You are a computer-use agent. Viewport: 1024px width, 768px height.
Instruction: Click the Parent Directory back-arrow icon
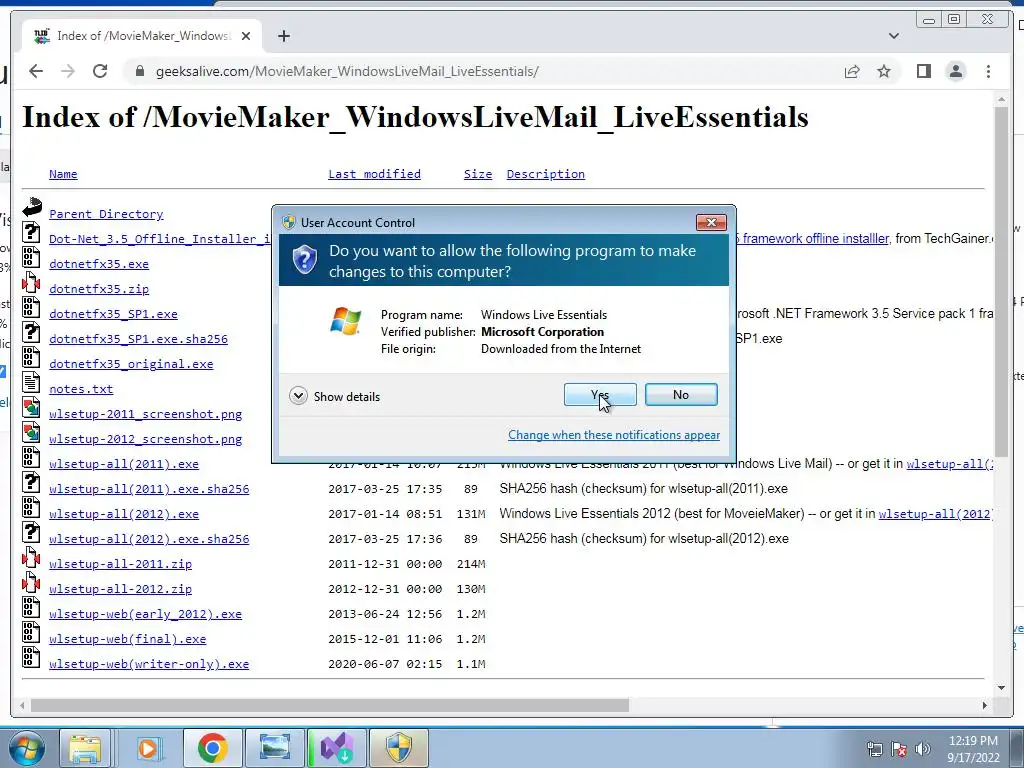pyautogui.click(x=31, y=207)
